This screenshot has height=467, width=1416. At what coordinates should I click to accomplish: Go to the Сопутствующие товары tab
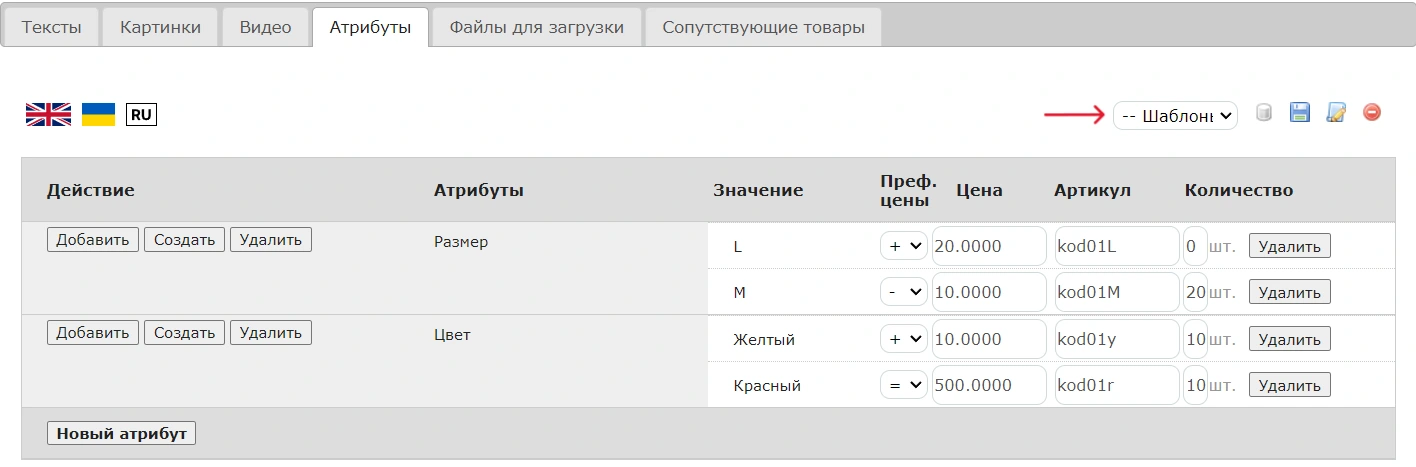[x=763, y=27]
